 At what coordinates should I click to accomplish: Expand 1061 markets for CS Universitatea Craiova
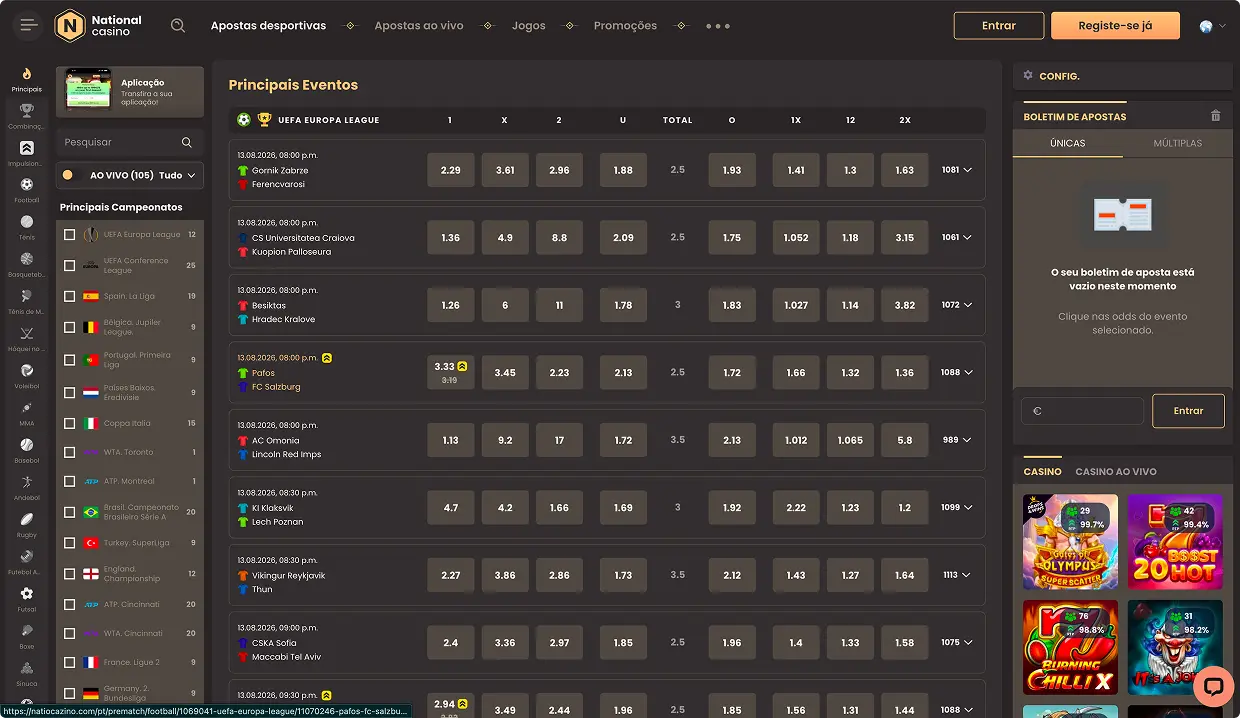[x=957, y=237]
